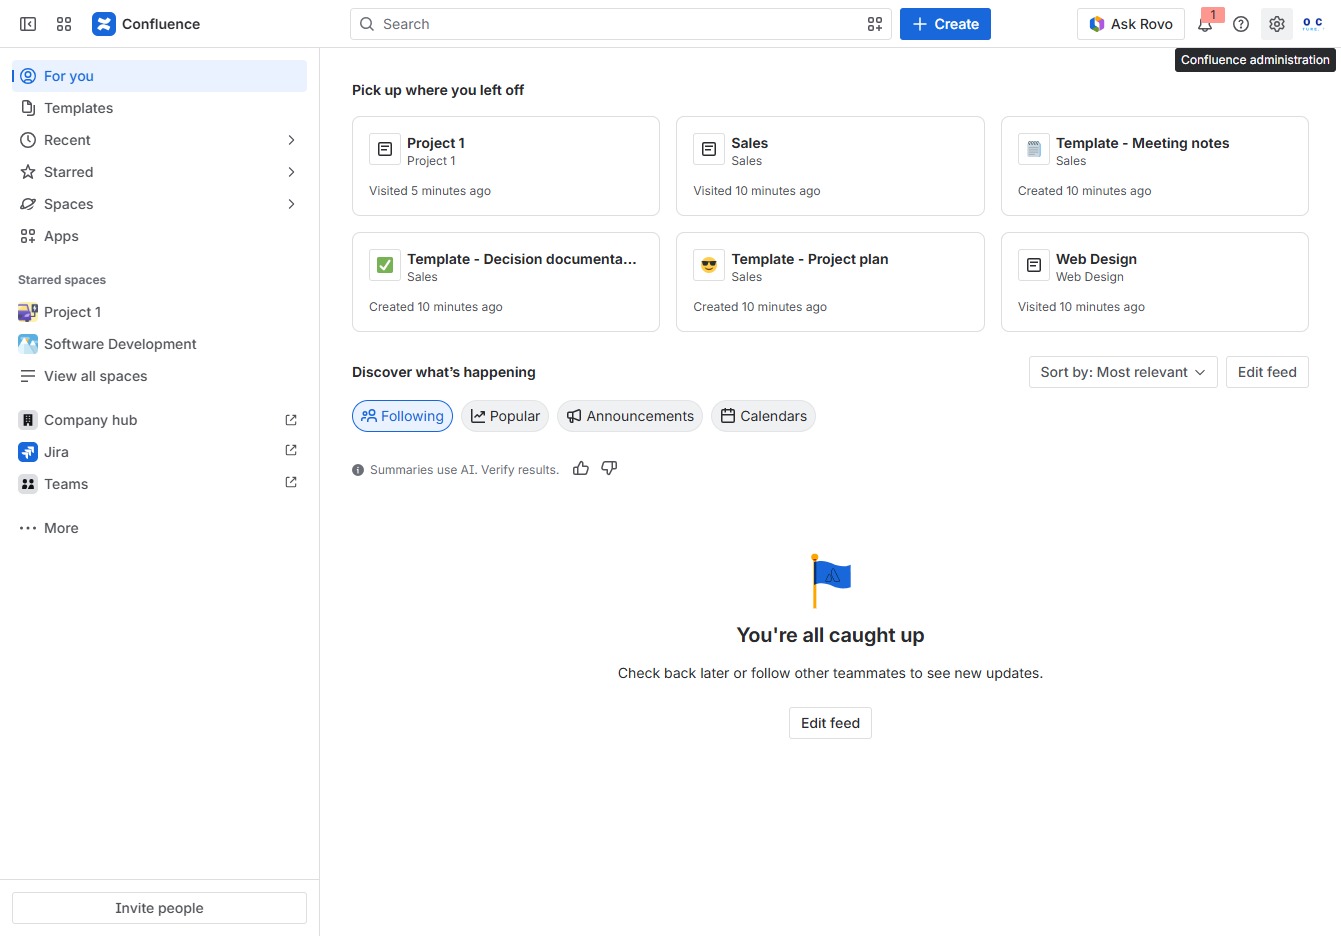1341x936 pixels.
Task: Click the Invite people button
Action: click(159, 908)
